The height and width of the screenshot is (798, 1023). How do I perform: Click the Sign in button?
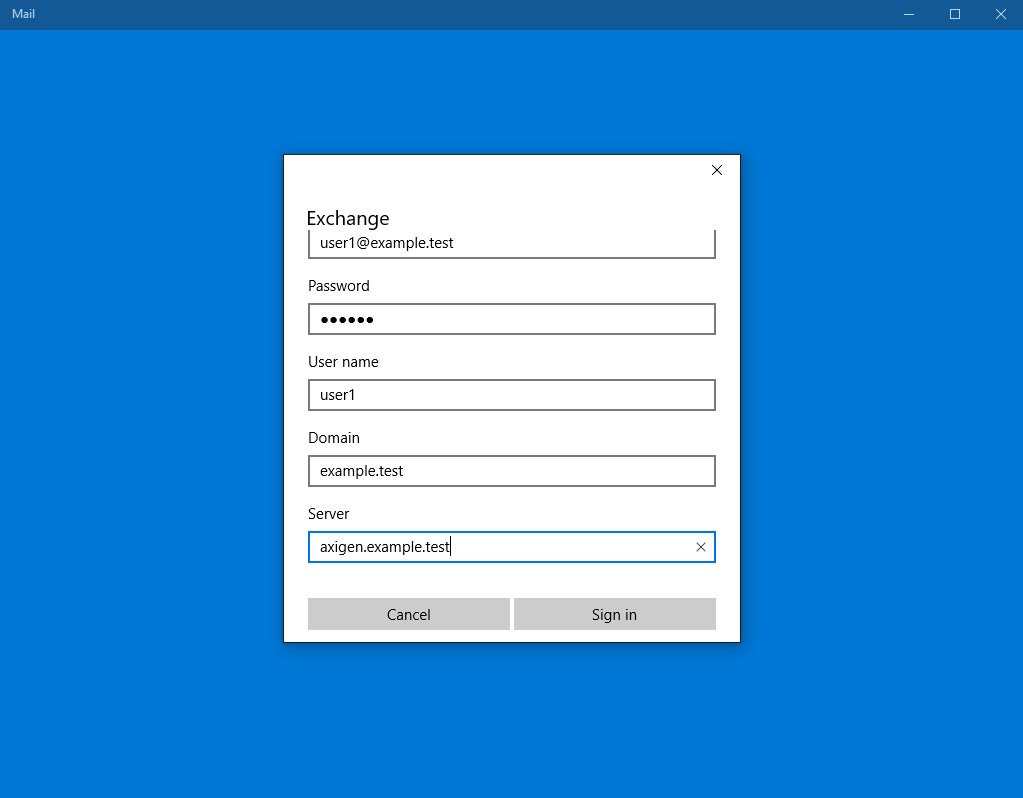pos(614,614)
